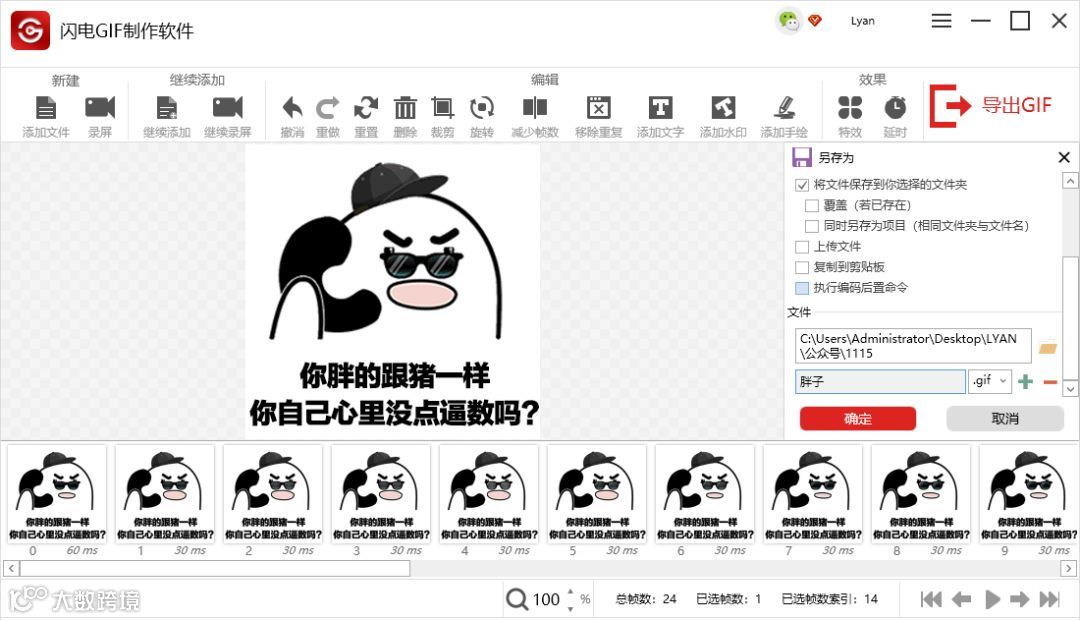This screenshot has height=620, width=1080.
Task: Click the WeChat icon in title bar
Action: [x=788, y=21]
